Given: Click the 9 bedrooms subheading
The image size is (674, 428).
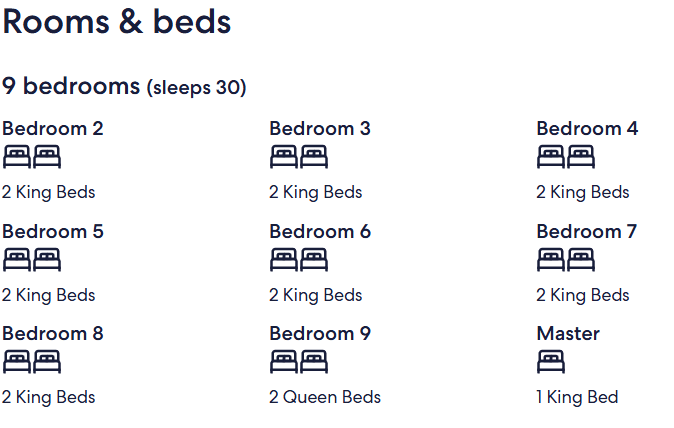Looking at the screenshot, I should (71, 86).
